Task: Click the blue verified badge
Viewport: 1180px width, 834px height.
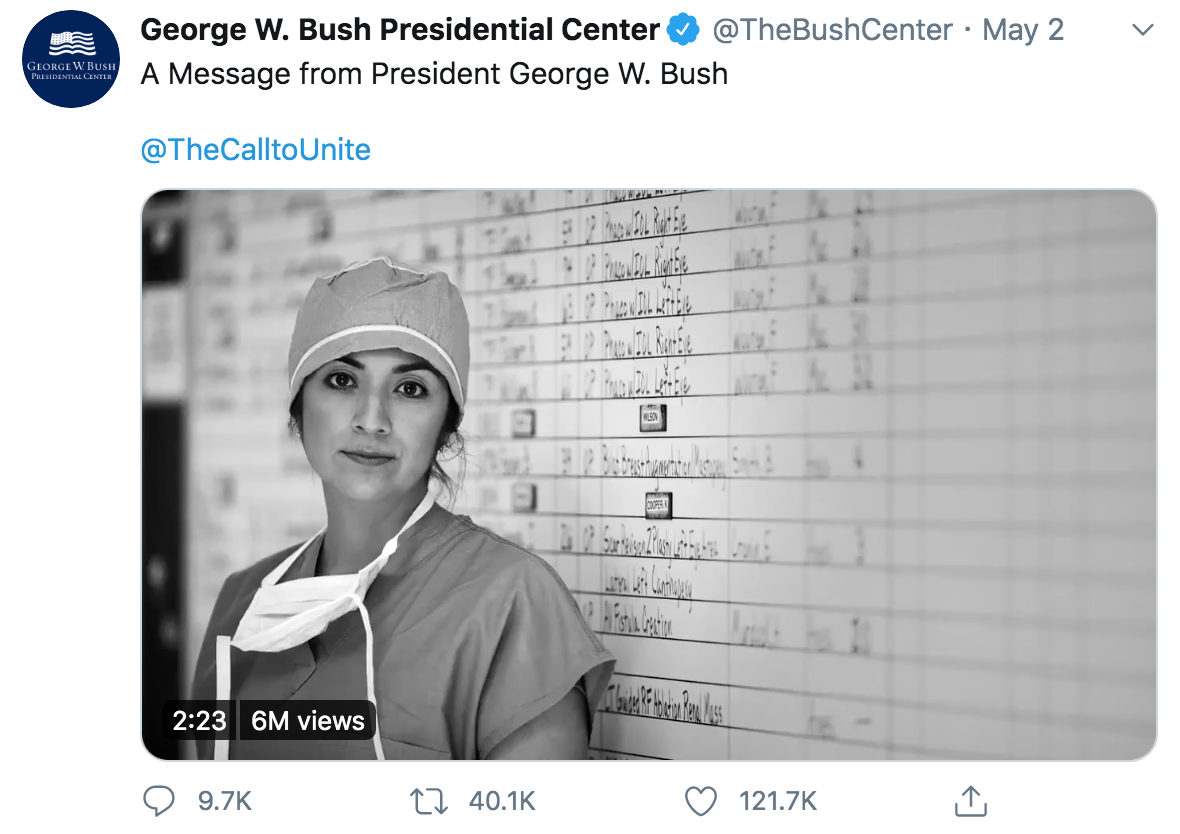Action: coord(683,30)
